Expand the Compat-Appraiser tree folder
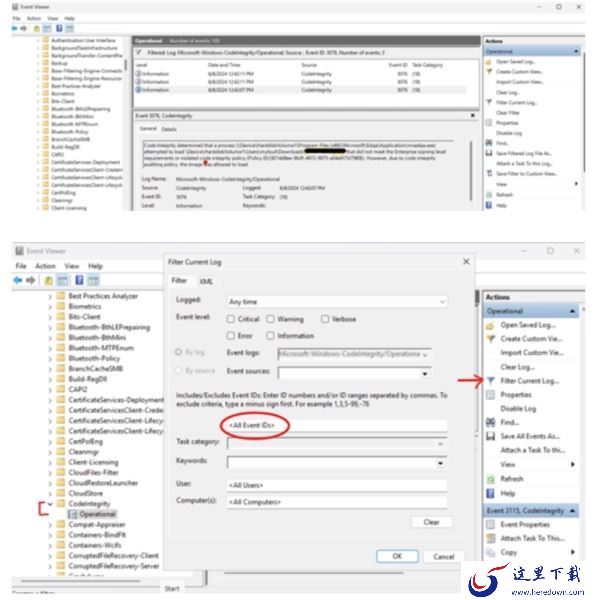594x600 pixels. tap(50, 525)
